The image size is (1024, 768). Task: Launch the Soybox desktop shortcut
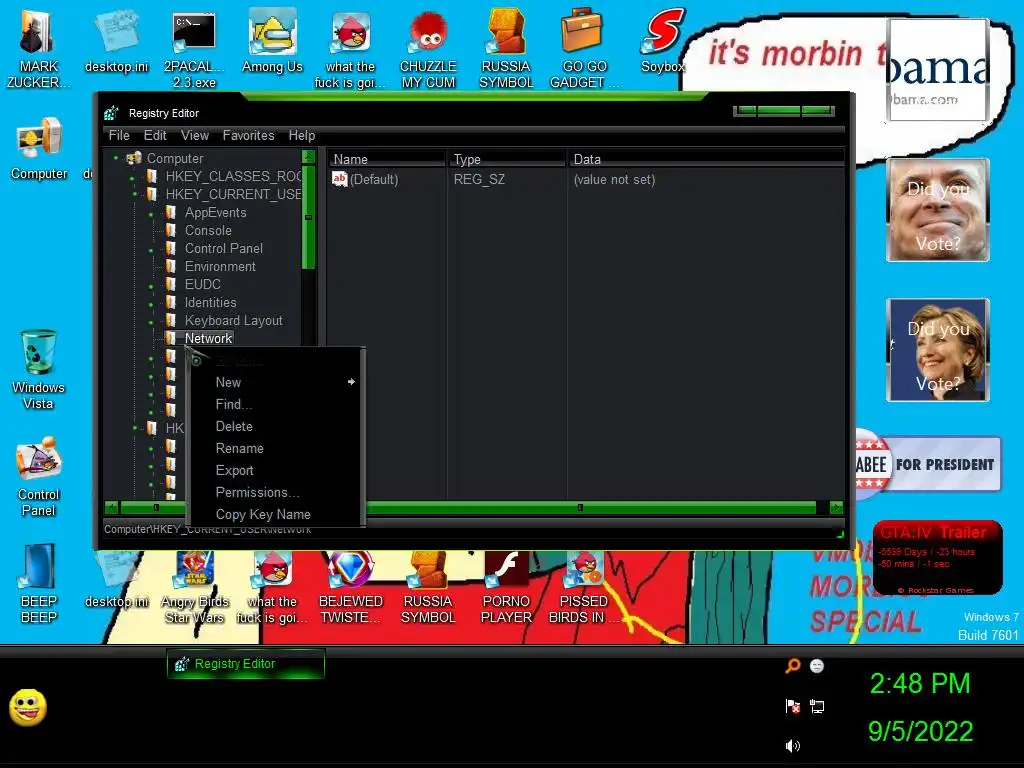click(662, 40)
